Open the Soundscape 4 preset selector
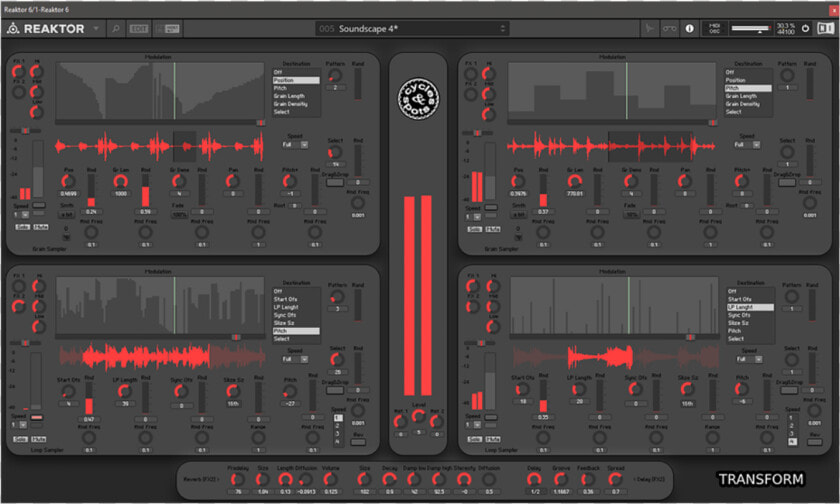Screen dimensions: 840x504 [412, 29]
